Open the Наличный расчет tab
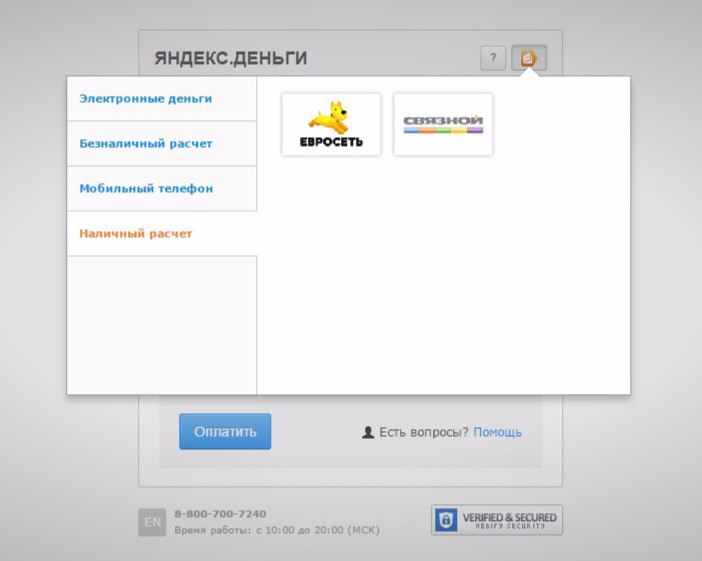 162,233
